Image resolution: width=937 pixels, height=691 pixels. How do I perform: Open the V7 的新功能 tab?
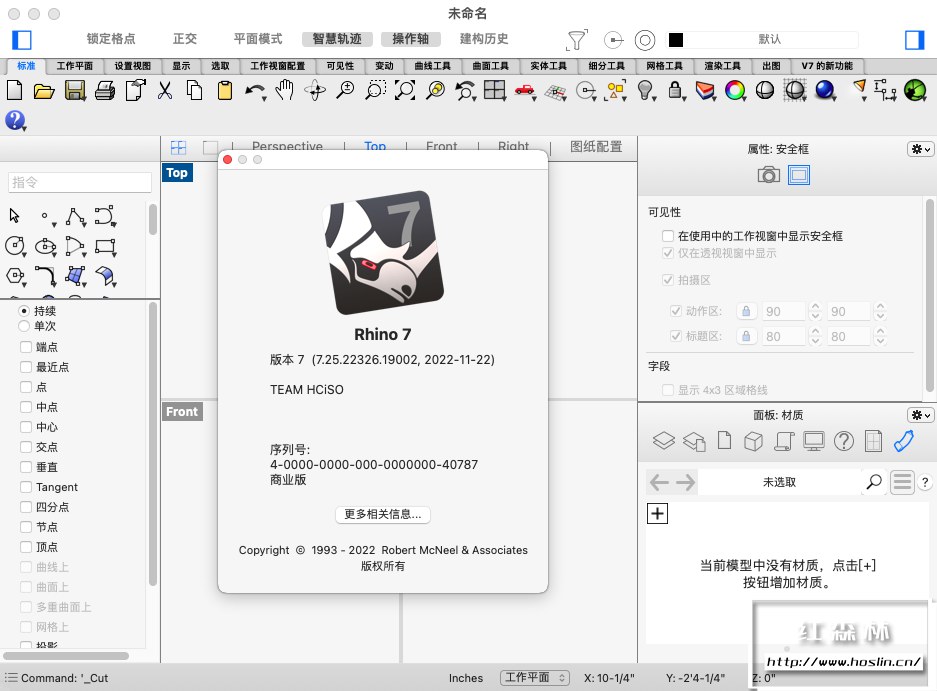click(x=827, y=66)
